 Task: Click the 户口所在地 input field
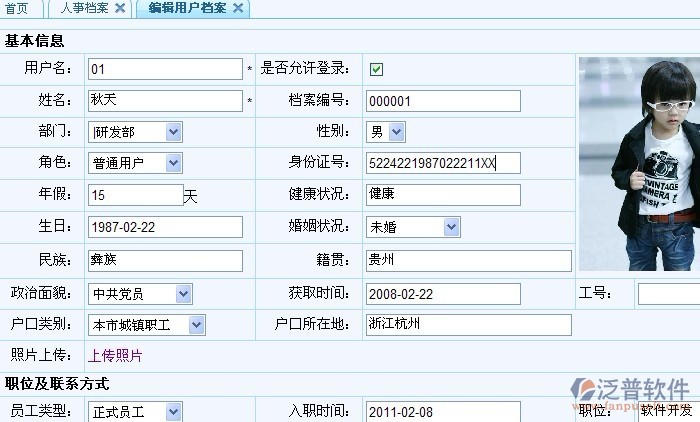click(468, 325)
